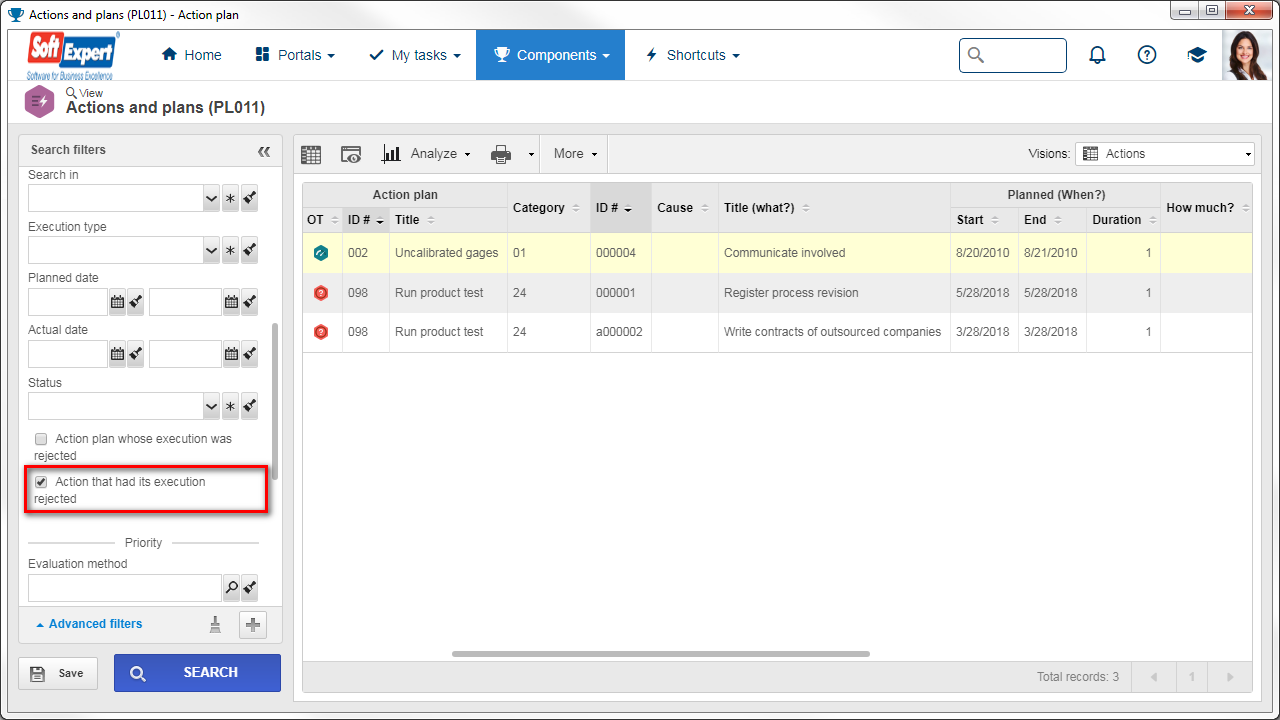
Task: Click the SoftExpert logo
Action: click(x=74, y=55)
